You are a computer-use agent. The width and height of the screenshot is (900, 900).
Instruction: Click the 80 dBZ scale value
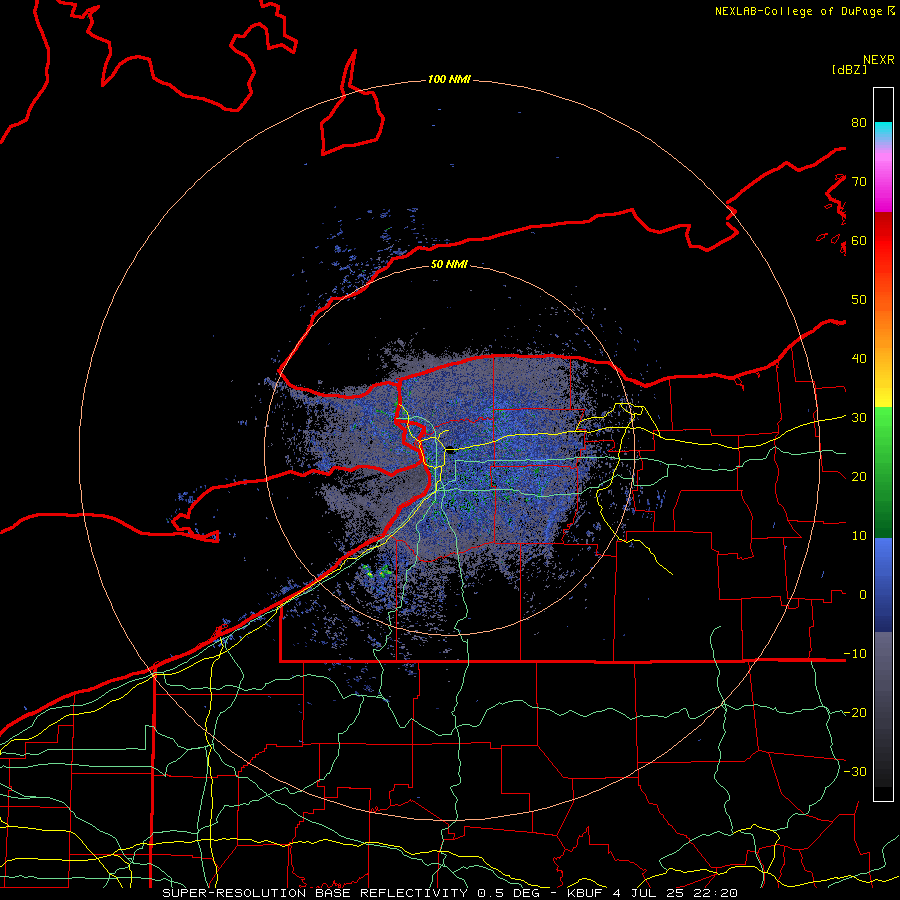(x=859, y=122)
